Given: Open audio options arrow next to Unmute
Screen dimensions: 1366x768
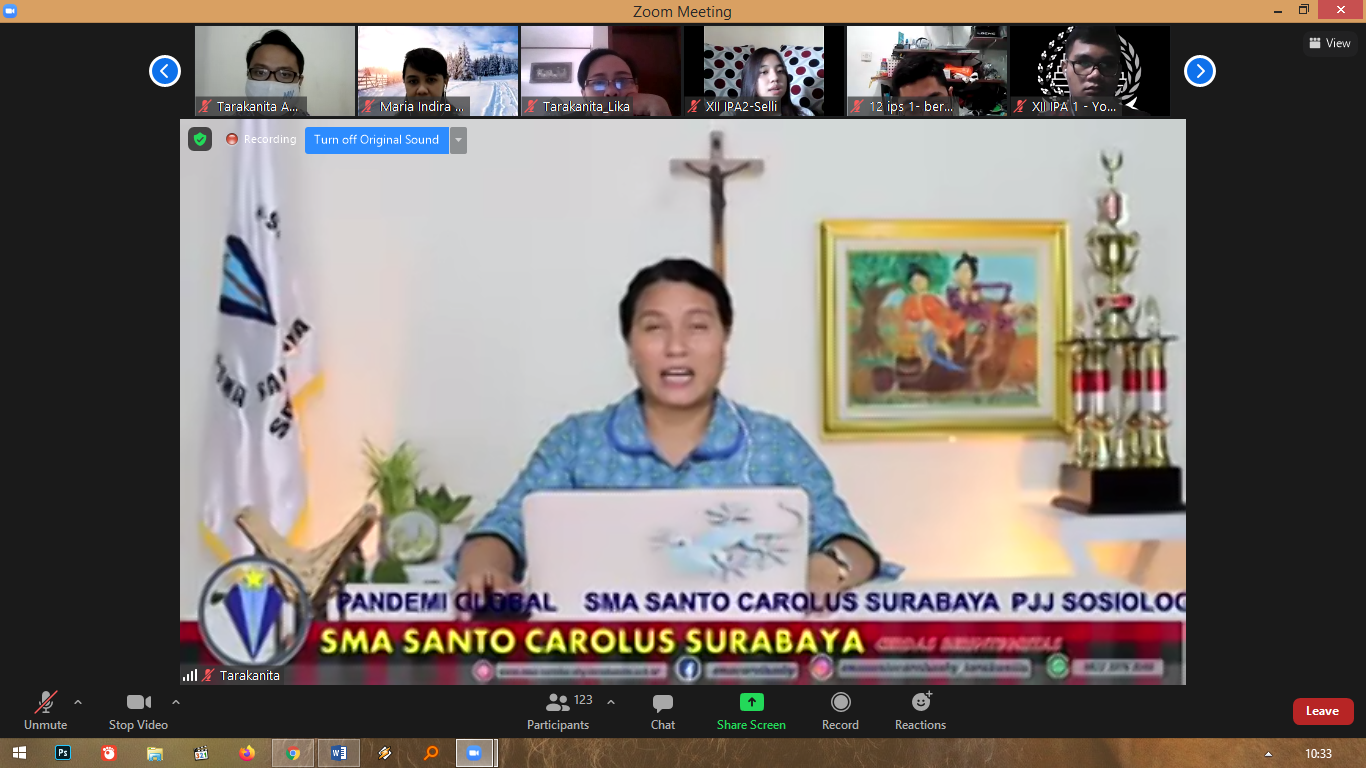Looking at the screenshot, I should tap(78, 702).
